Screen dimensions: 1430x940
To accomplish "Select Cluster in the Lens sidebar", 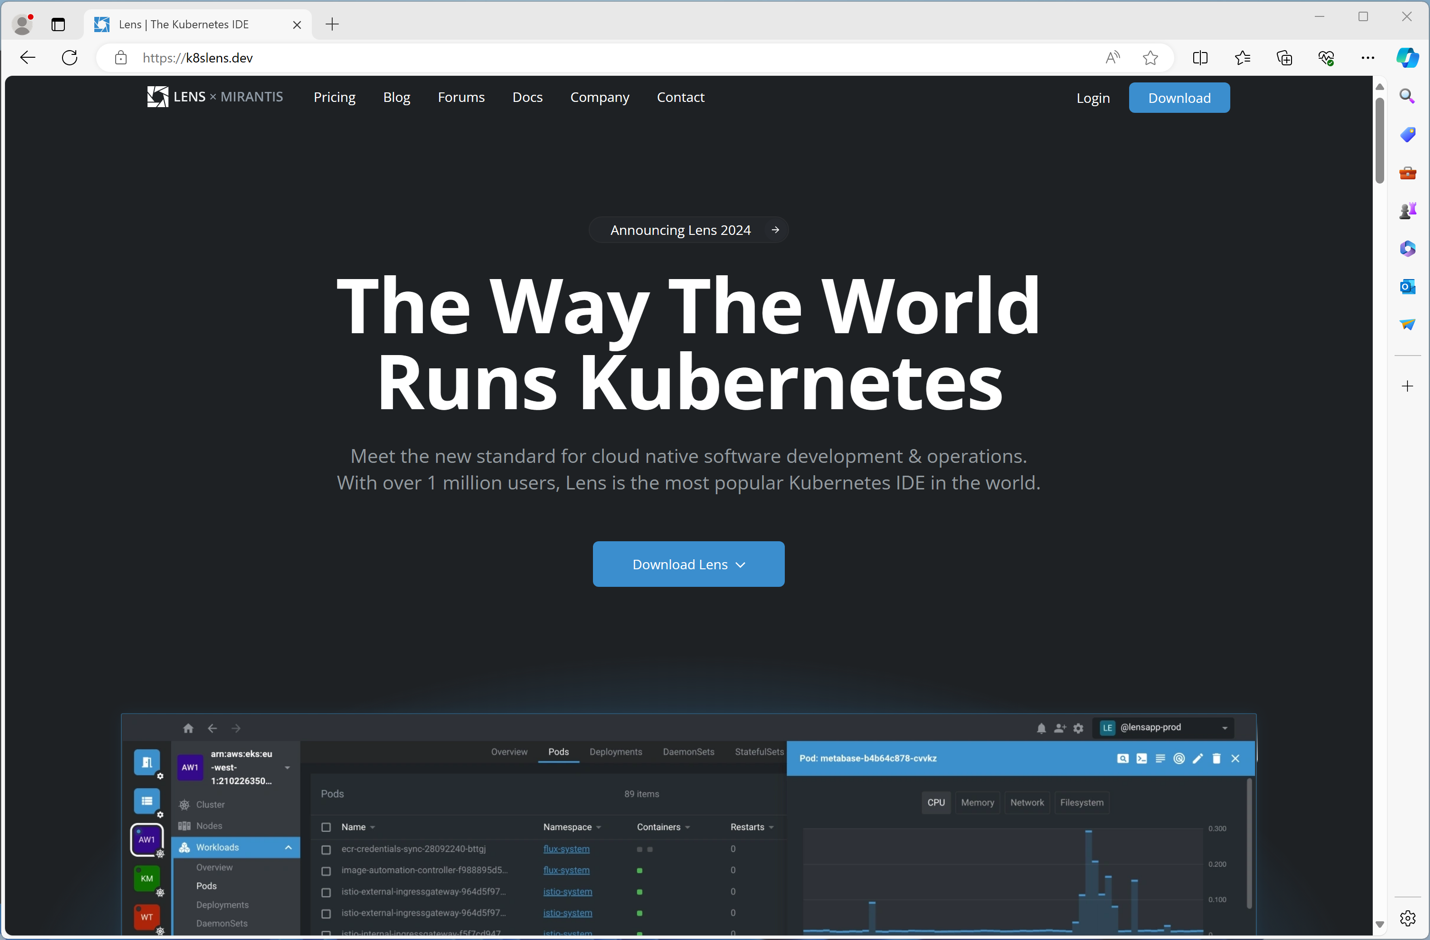I will coord(210,805).
